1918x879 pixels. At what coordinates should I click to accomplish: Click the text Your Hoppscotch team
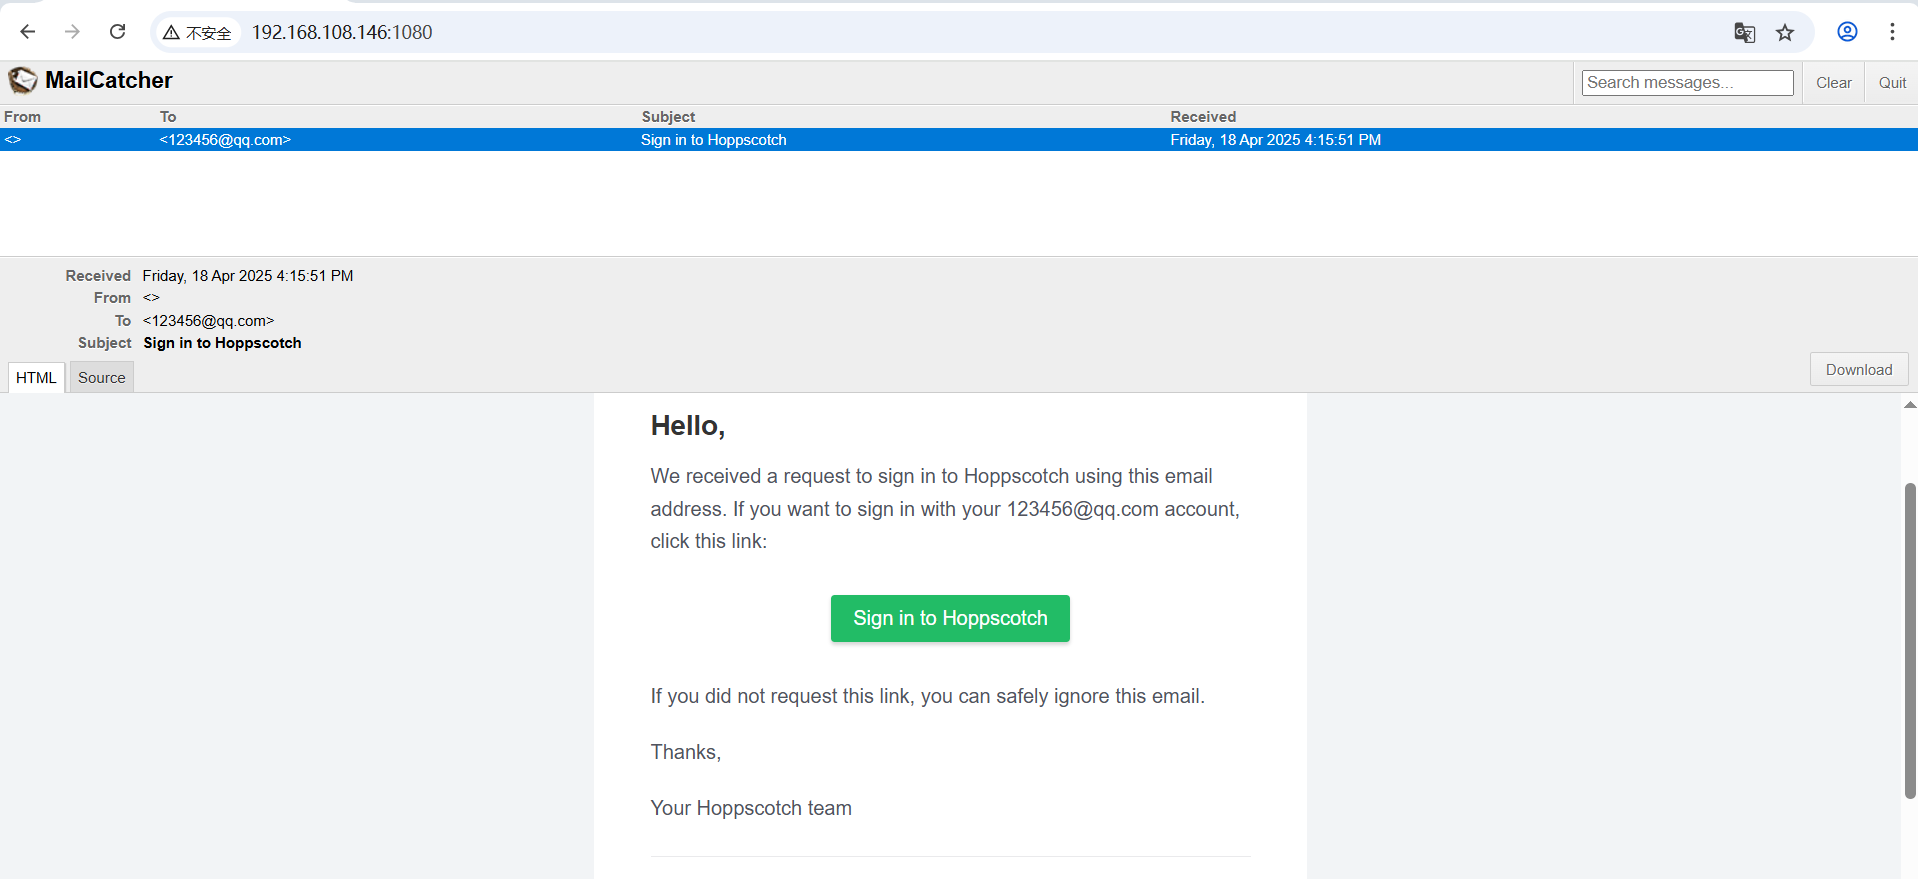click(x=751, y=808)
